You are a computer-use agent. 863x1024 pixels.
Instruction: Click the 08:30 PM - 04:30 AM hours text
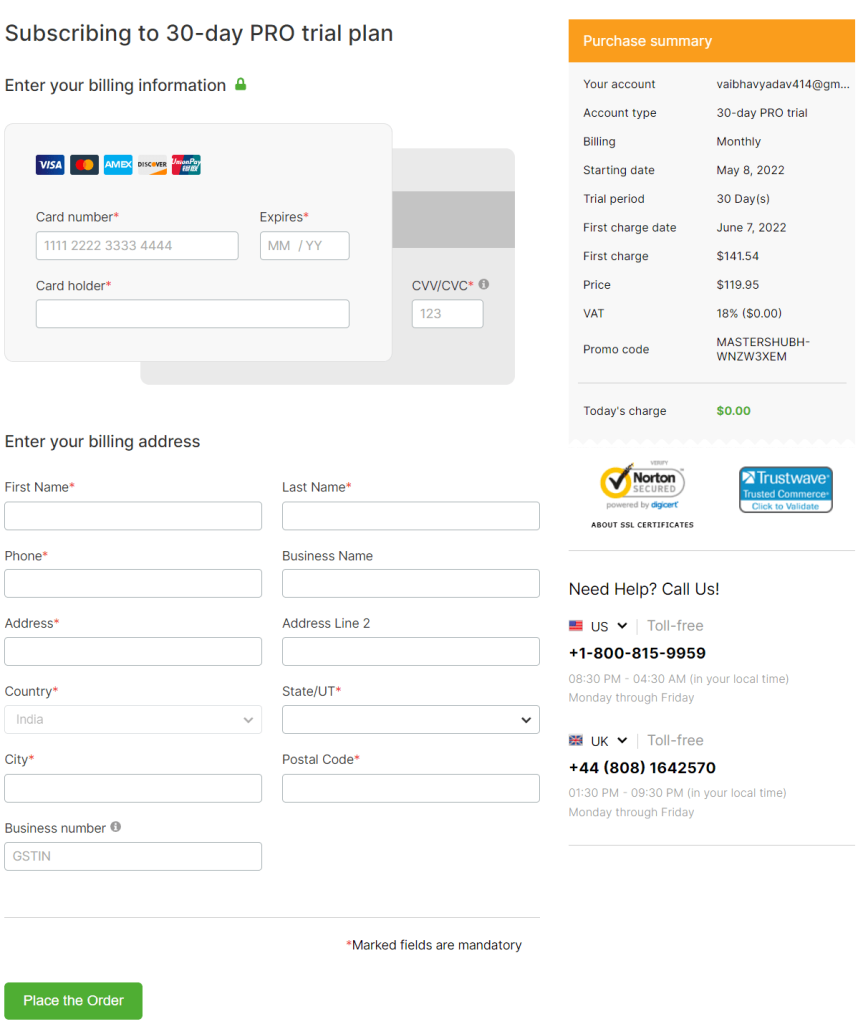678,679
